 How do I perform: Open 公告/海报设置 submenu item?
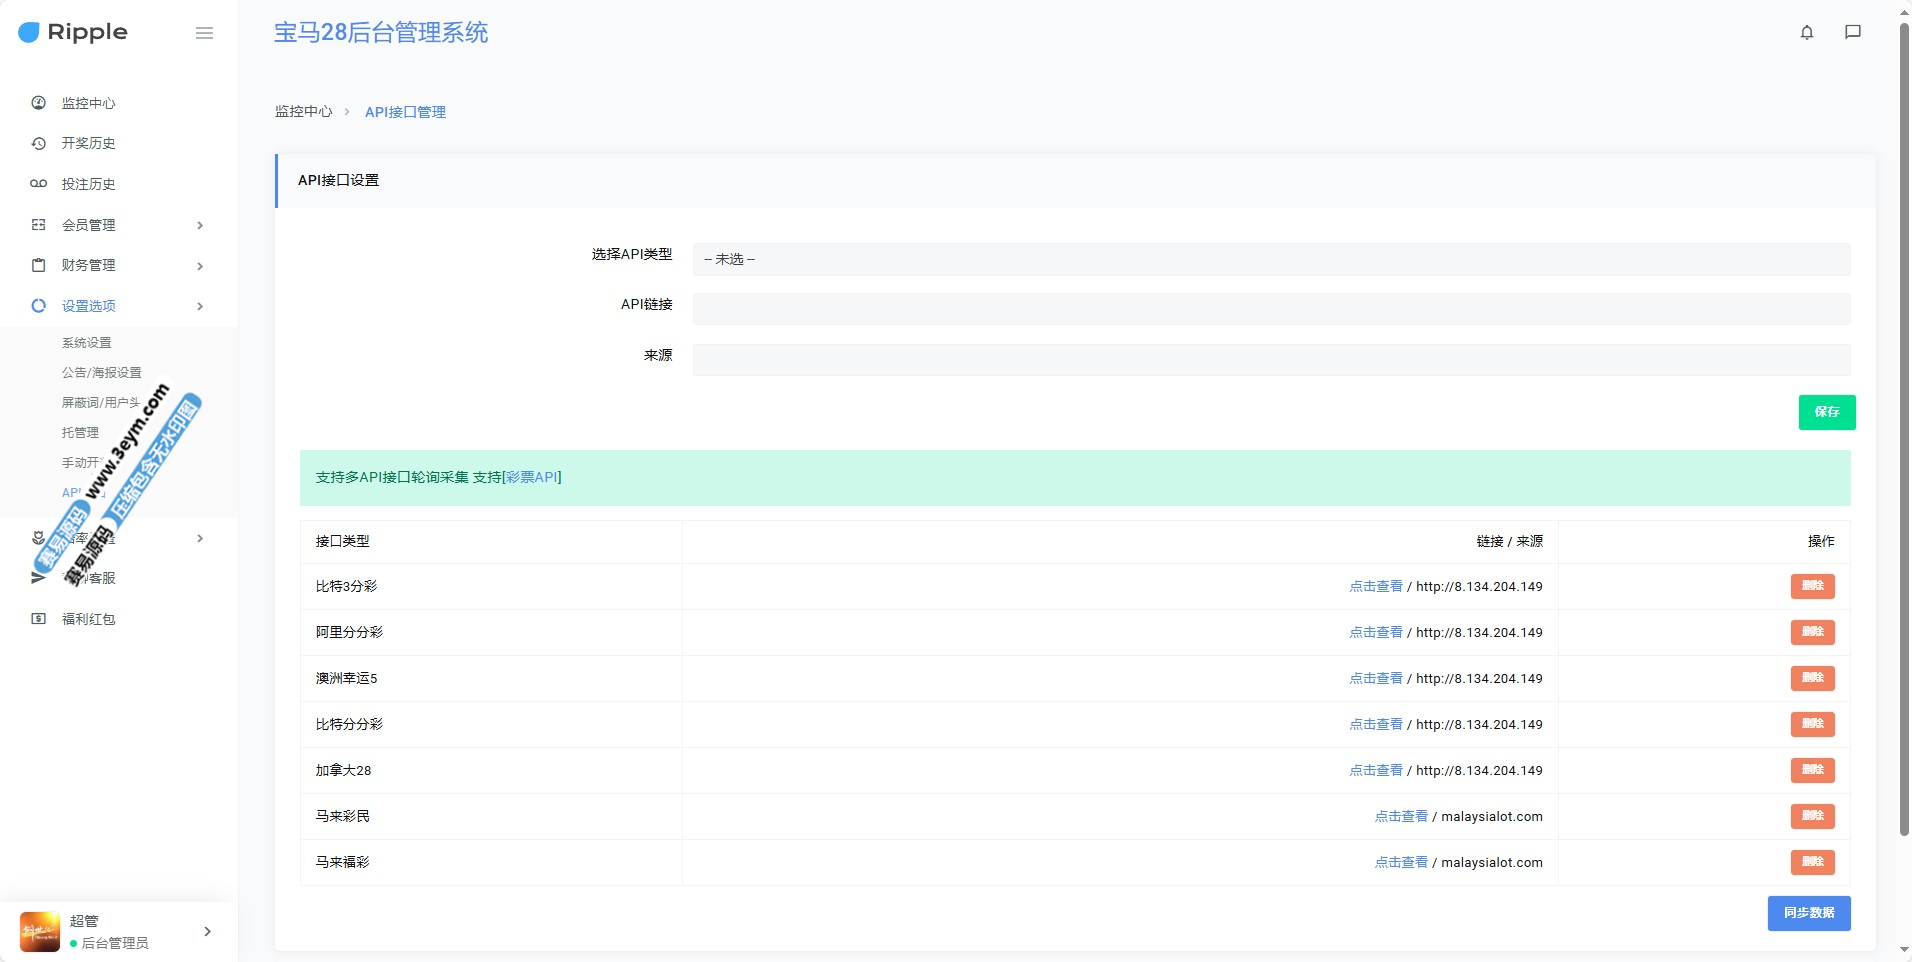pos(101,373)
